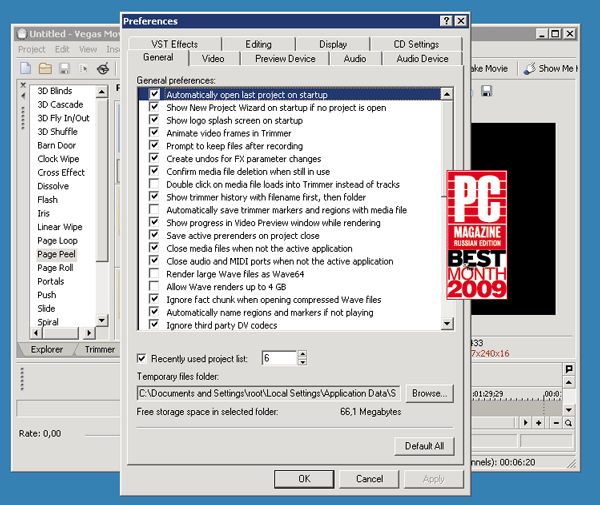Viewport: 600px width, 505px height.
Task: Switch to the Video tab
Action: click(x=213, y=59)
